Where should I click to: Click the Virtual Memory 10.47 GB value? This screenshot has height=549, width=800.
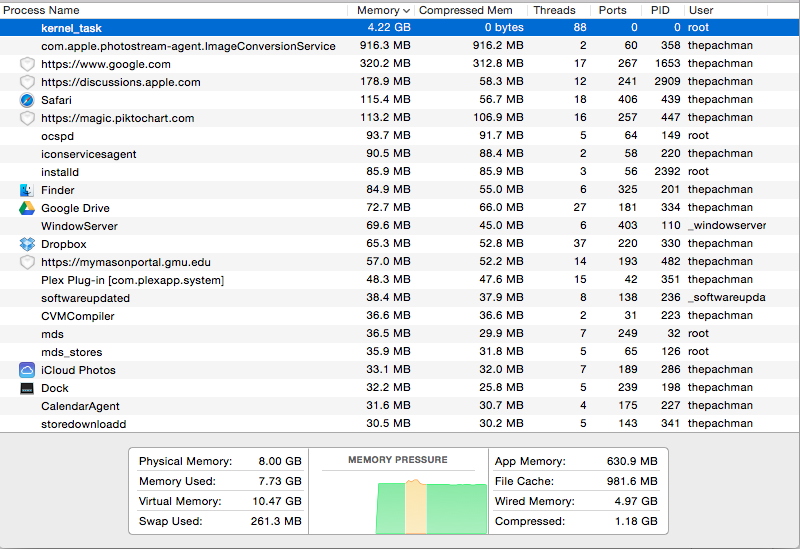277,501
